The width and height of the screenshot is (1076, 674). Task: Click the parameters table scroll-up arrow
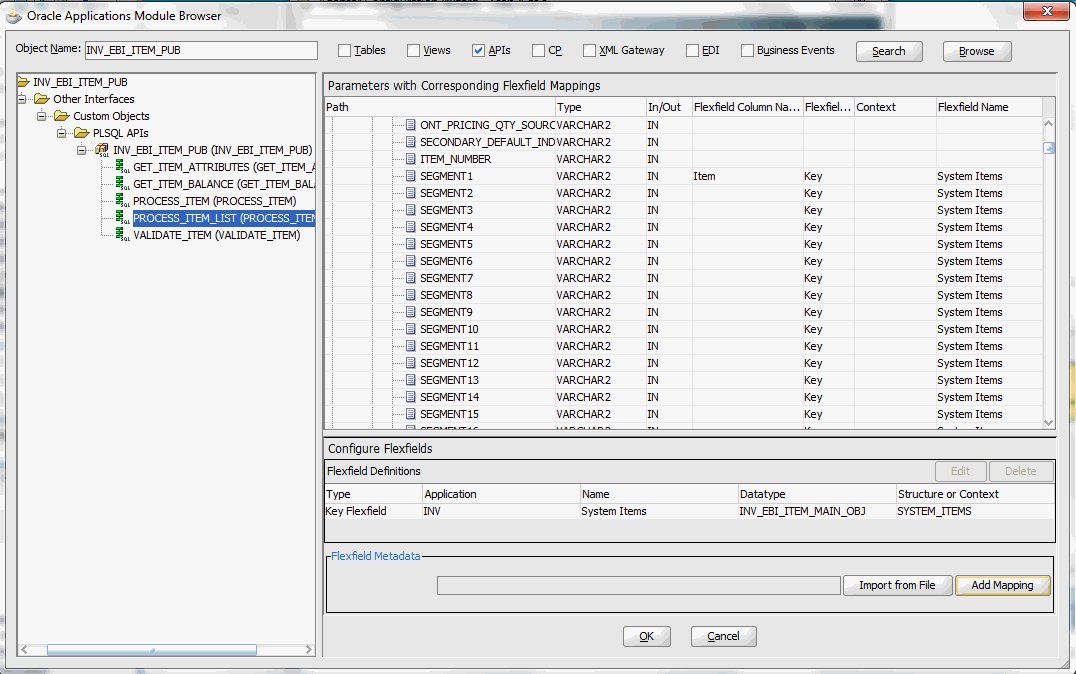(1049, 124)
